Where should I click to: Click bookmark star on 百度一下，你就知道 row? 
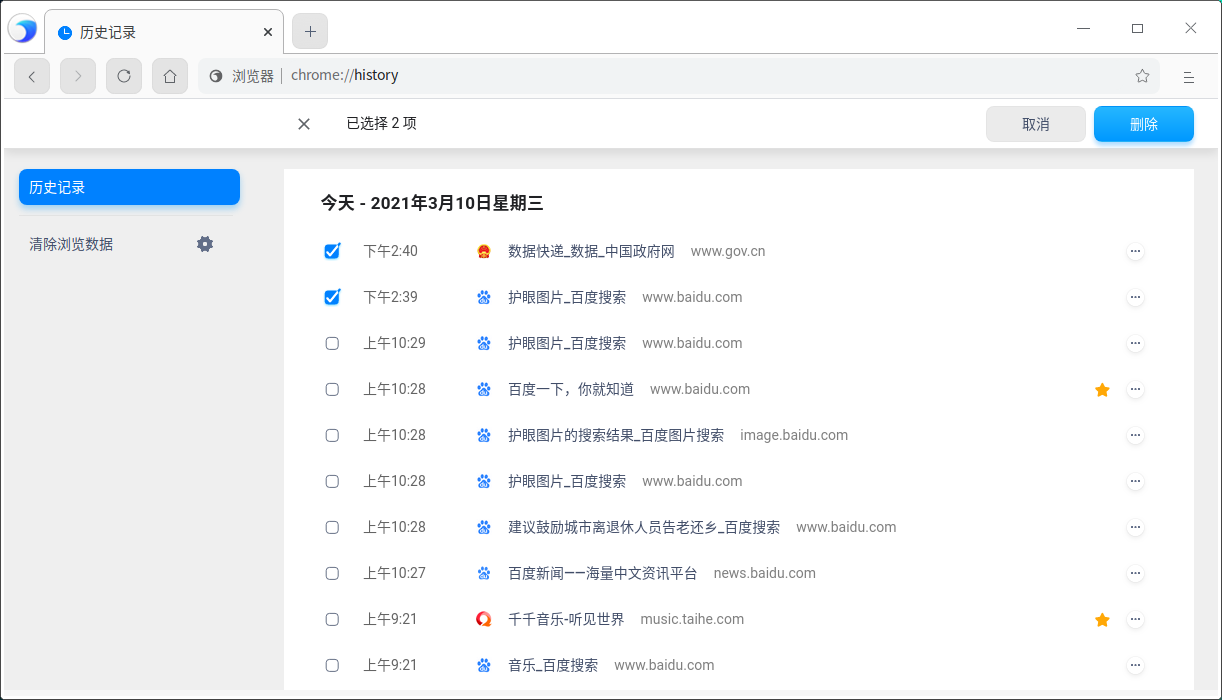(x=1102, y=389)
